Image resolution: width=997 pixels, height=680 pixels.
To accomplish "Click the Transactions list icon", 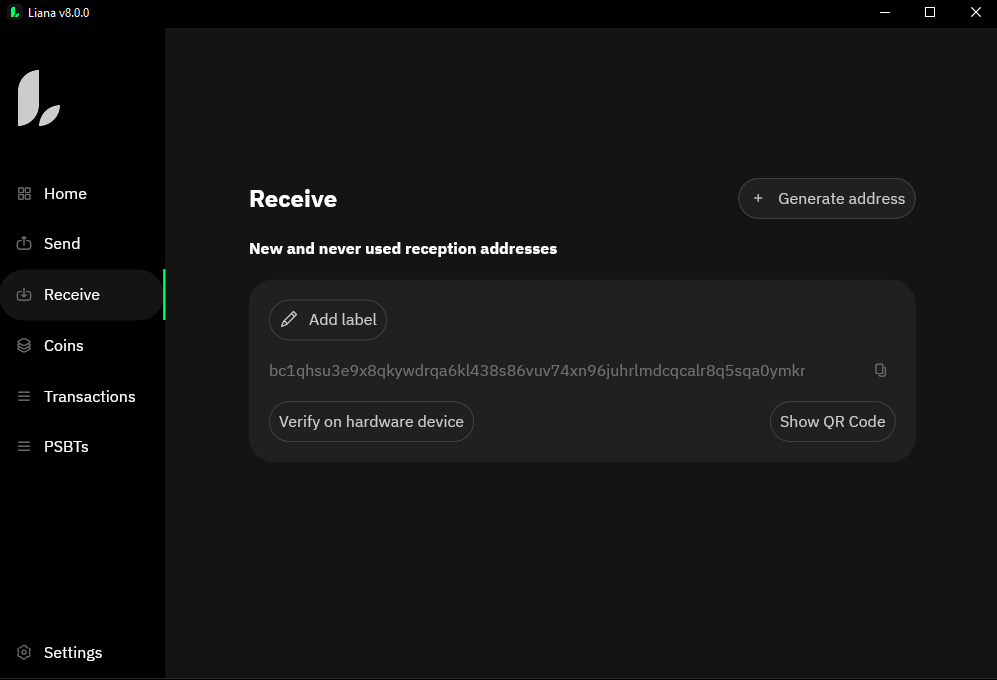I will [25, 397].
